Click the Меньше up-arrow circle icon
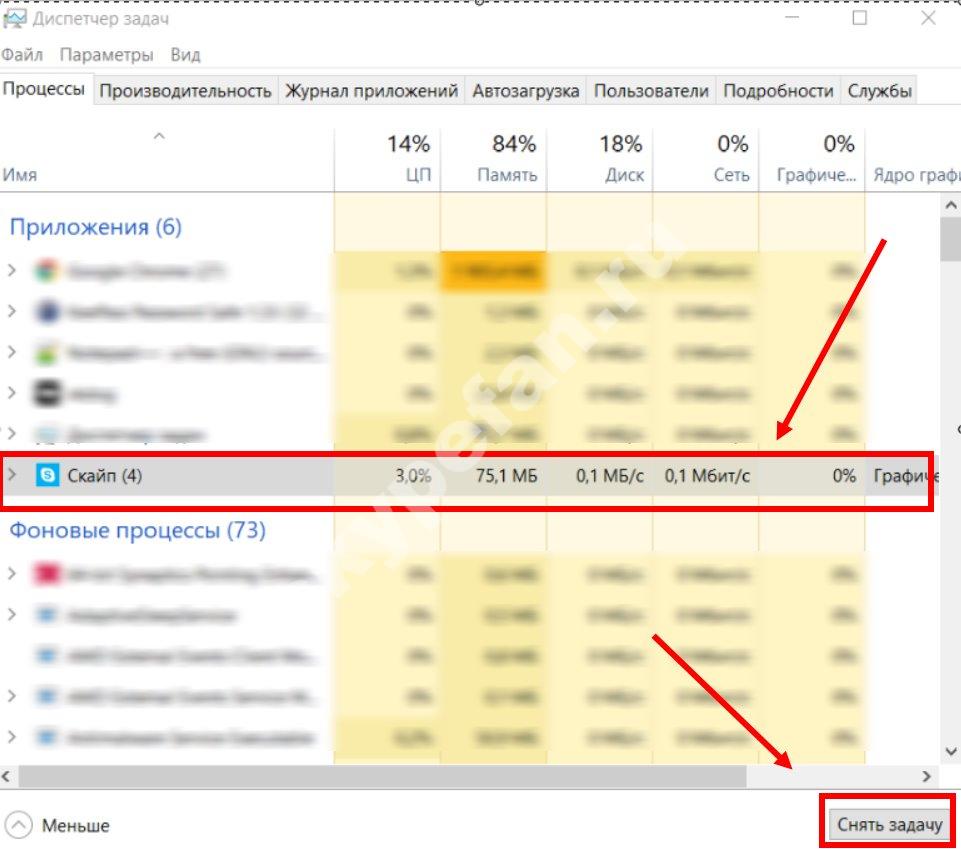 [x=18, y=825]
